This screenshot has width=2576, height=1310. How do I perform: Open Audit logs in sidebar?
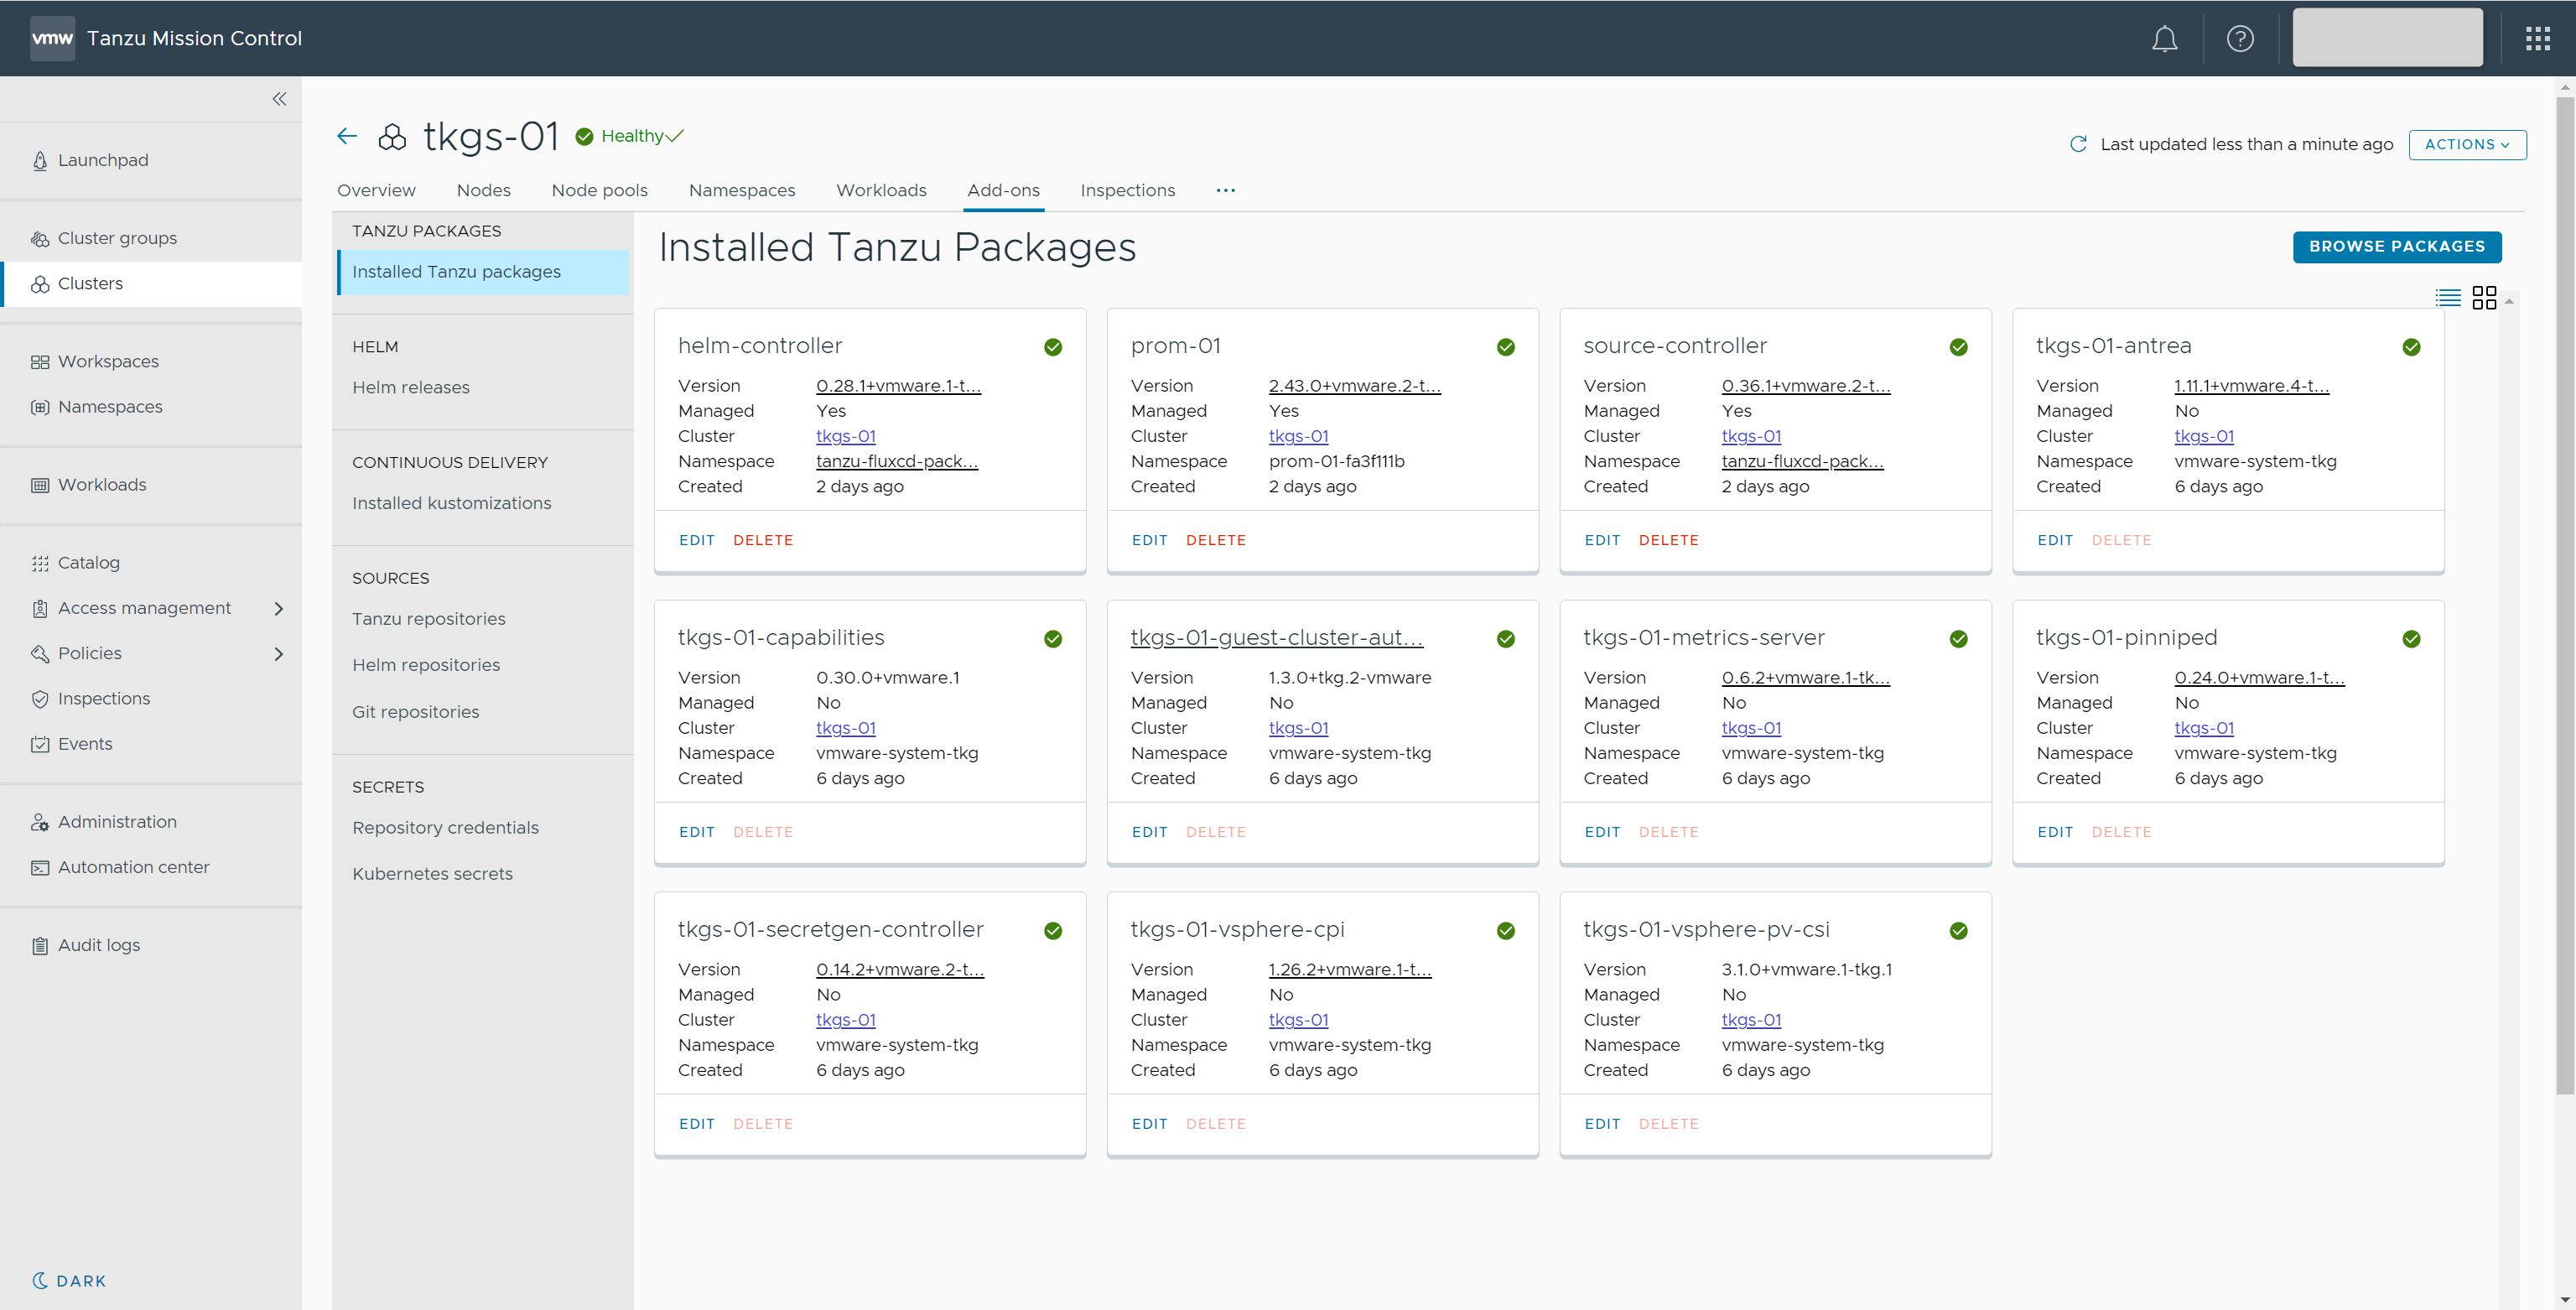pyautogui.click(x=98, y=945)
